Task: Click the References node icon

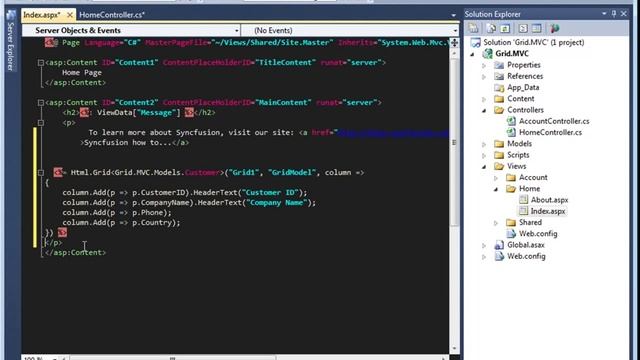Action: point(499,76)
